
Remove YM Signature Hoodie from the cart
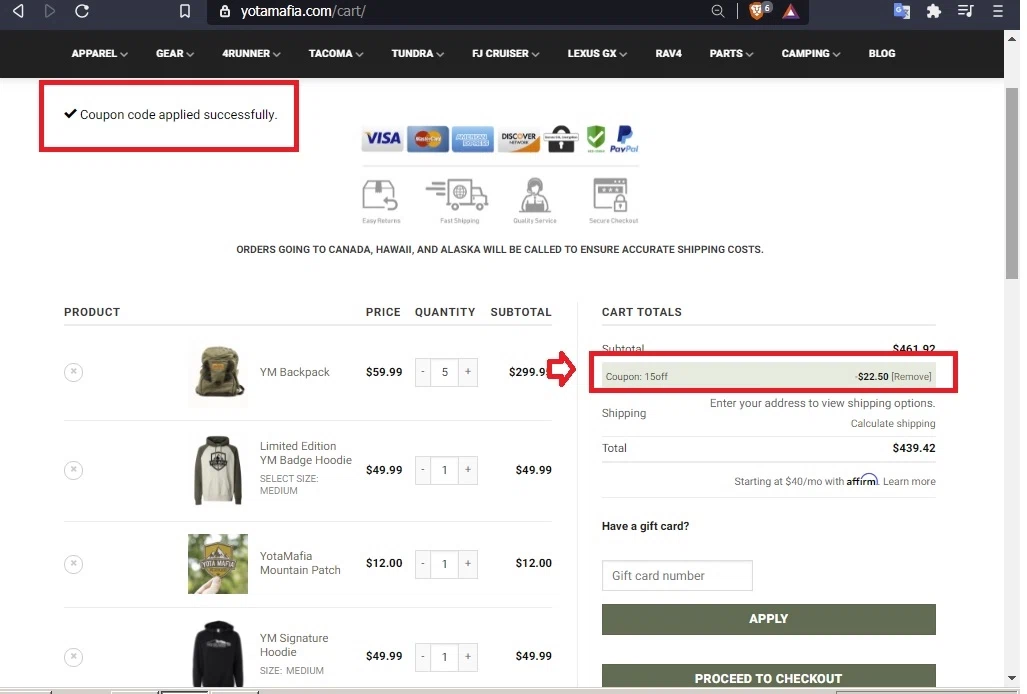coord(73,657)
